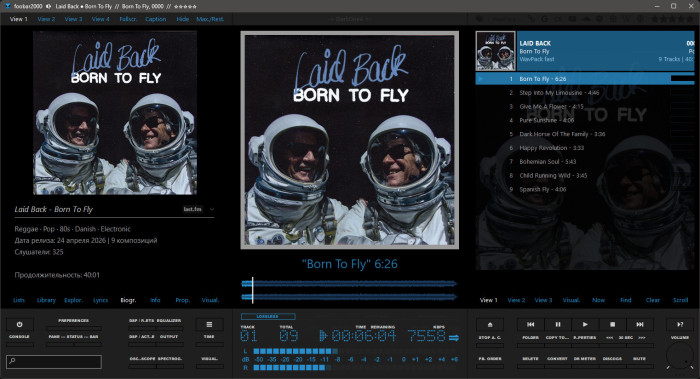The height and width of the screenshot is (379, 700).
Task: Select View 2 below the playlist
Action: 516,300
